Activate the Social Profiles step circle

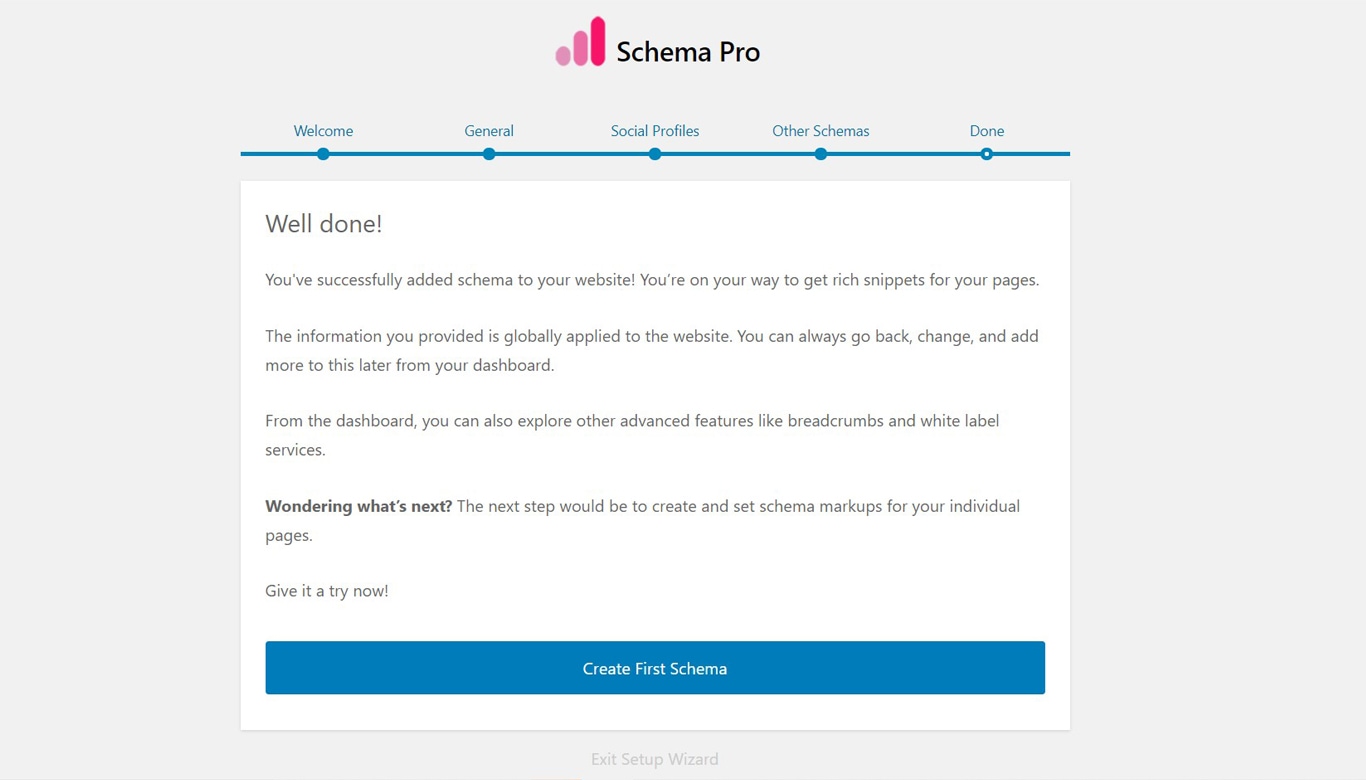click(654, 154)
